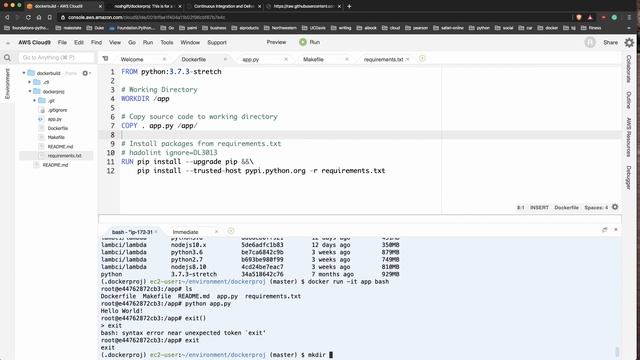Viewport: 640px width, 360px height.
Task: Click the browser address bar
Action: pos(314,18)
